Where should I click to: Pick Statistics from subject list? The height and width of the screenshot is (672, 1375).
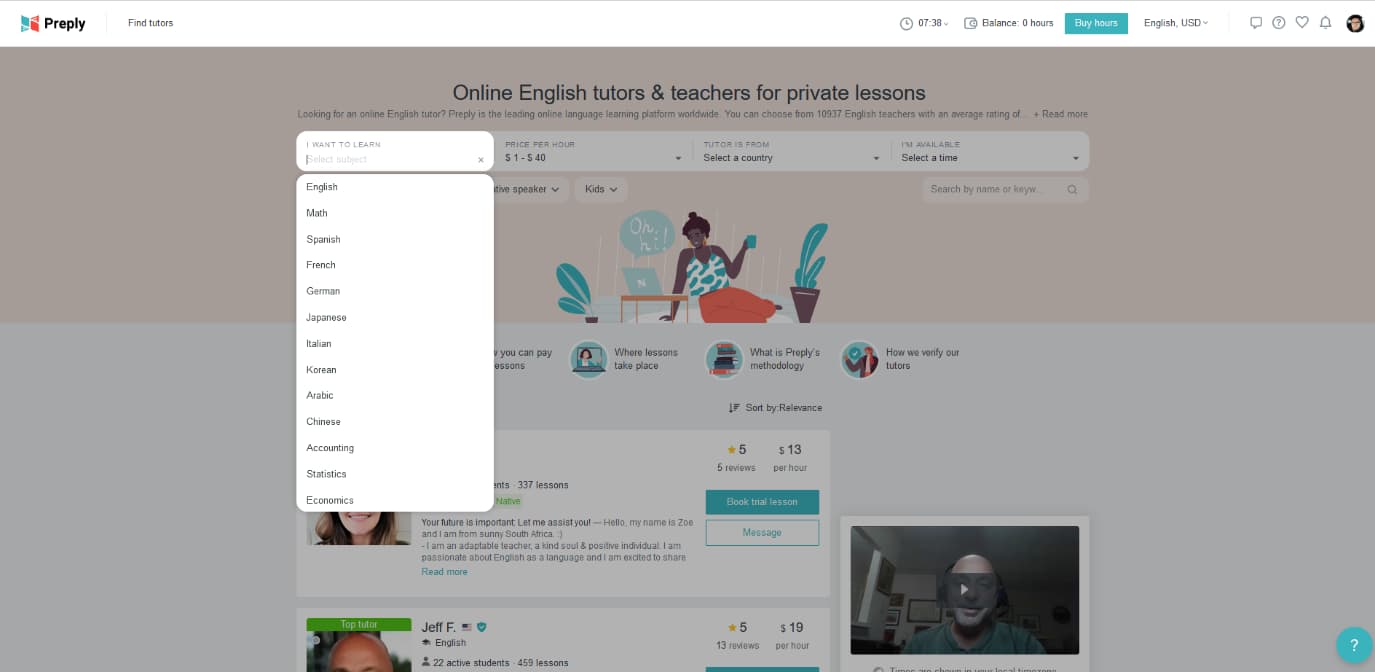tap(395, 474)
